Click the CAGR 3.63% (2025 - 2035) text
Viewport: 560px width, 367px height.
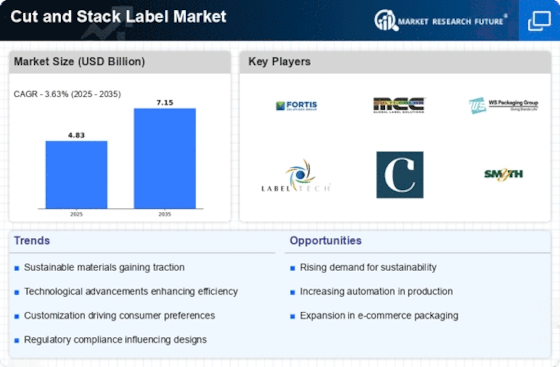[x=67, y=94]
